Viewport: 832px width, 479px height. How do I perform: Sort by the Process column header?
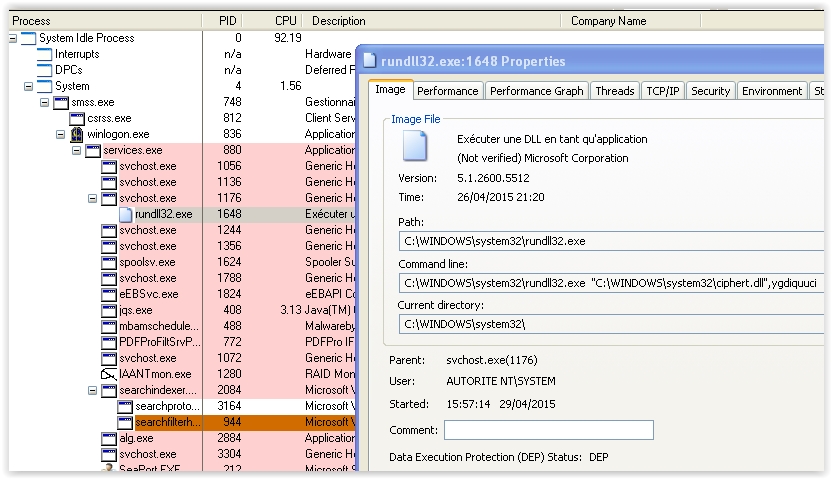(105, 21)
